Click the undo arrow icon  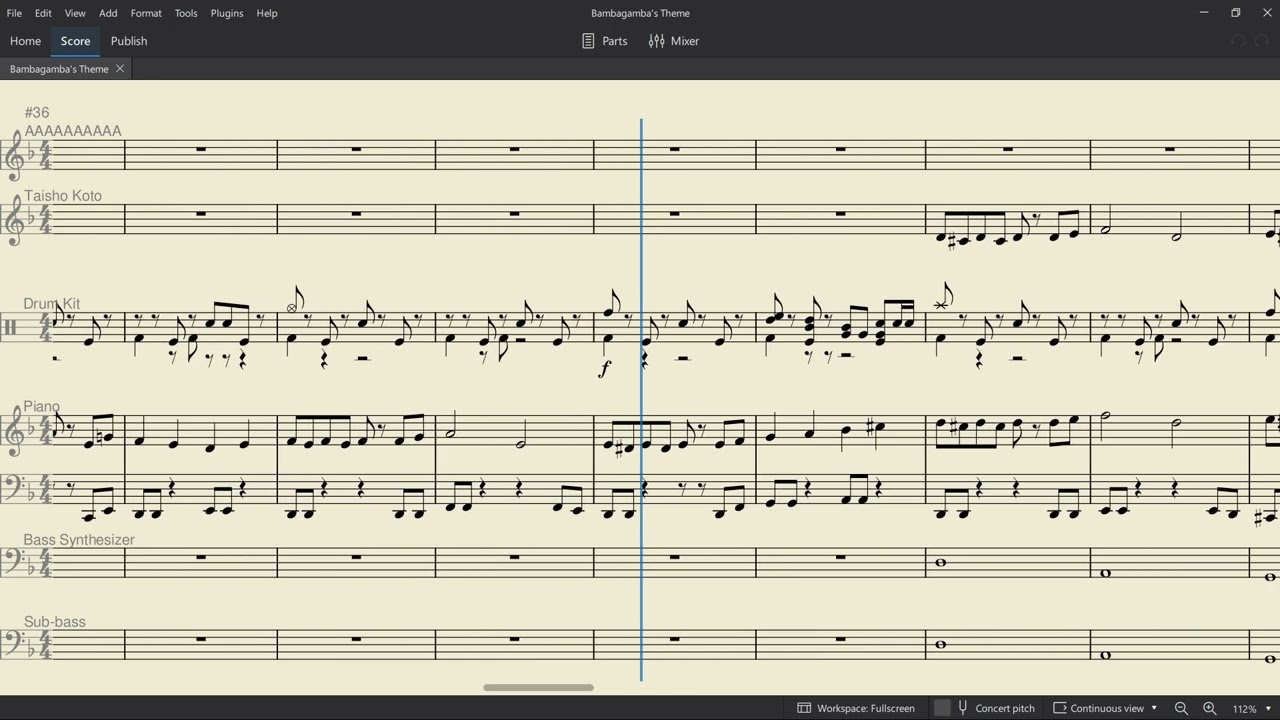pyautogui.click(x=1238, y=41)
